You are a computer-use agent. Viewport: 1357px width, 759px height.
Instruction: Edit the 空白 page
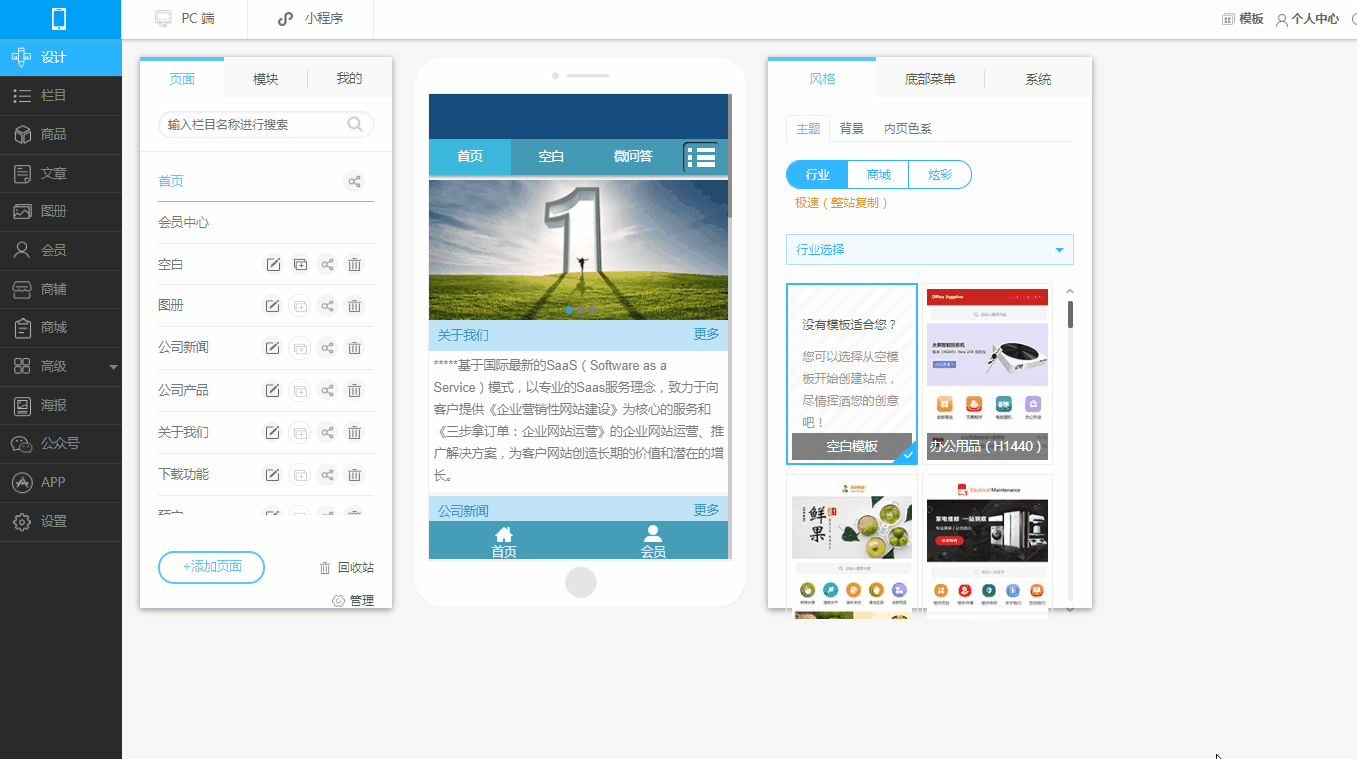(272, 265)
